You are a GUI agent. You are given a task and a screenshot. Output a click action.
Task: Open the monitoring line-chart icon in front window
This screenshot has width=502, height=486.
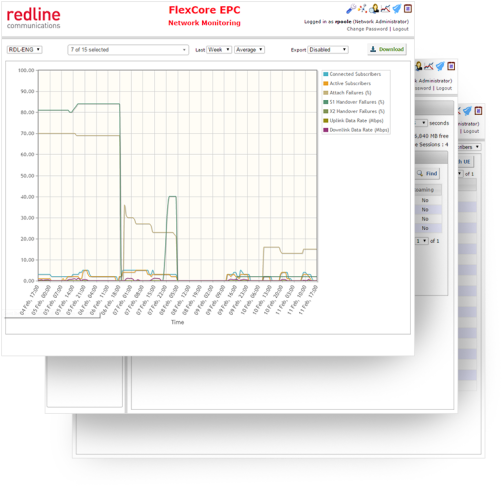pyautogui.click(x=385, y=9)
